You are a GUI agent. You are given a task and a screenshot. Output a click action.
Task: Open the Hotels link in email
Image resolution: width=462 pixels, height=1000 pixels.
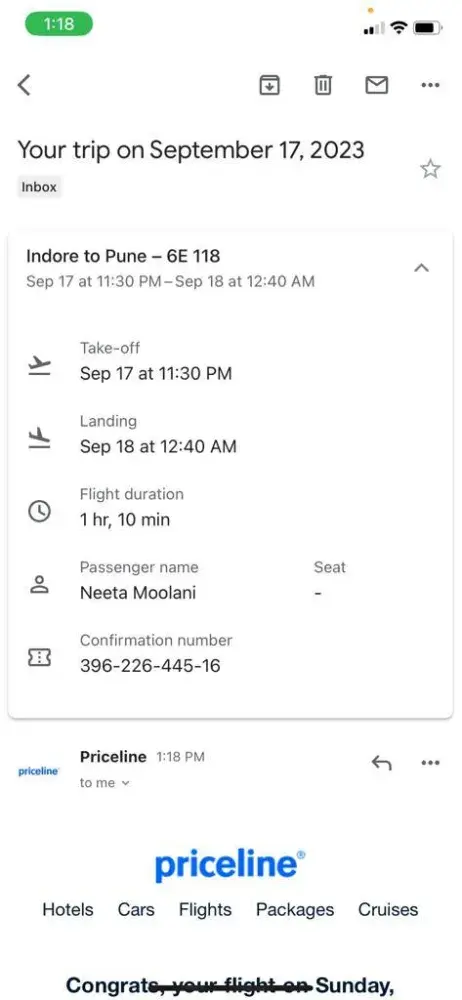pos(68,909)
